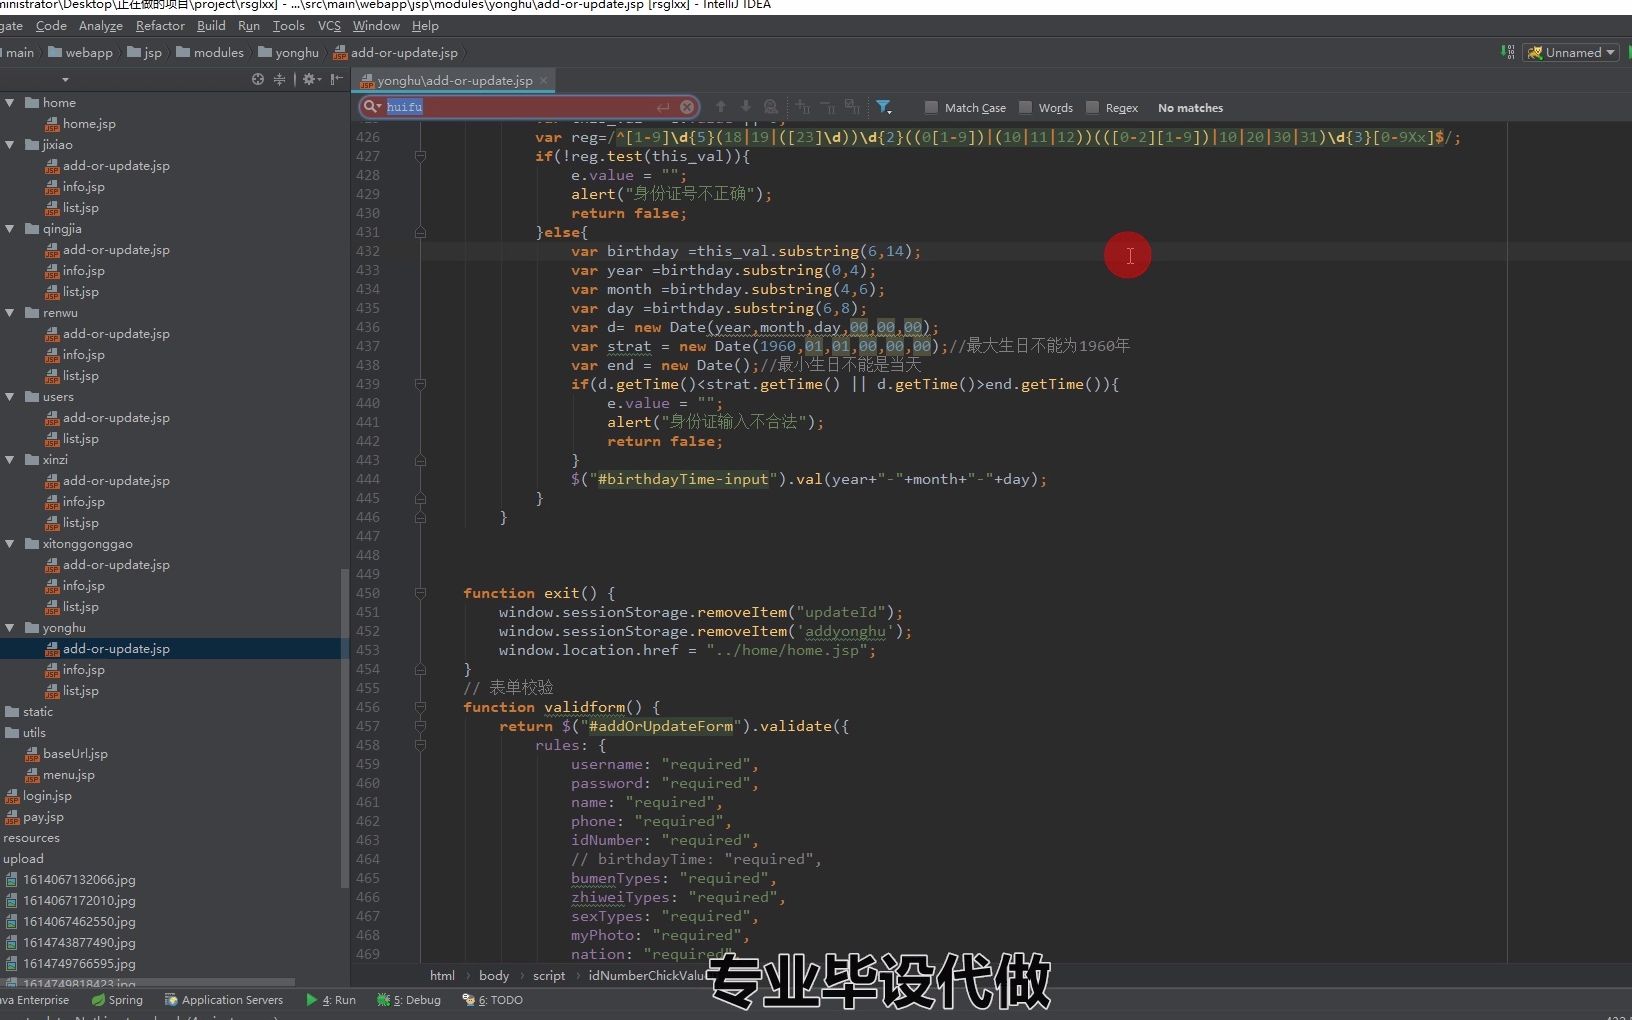Open the Refactor menu
The image size is (1632, 1020).
(159, 26)
